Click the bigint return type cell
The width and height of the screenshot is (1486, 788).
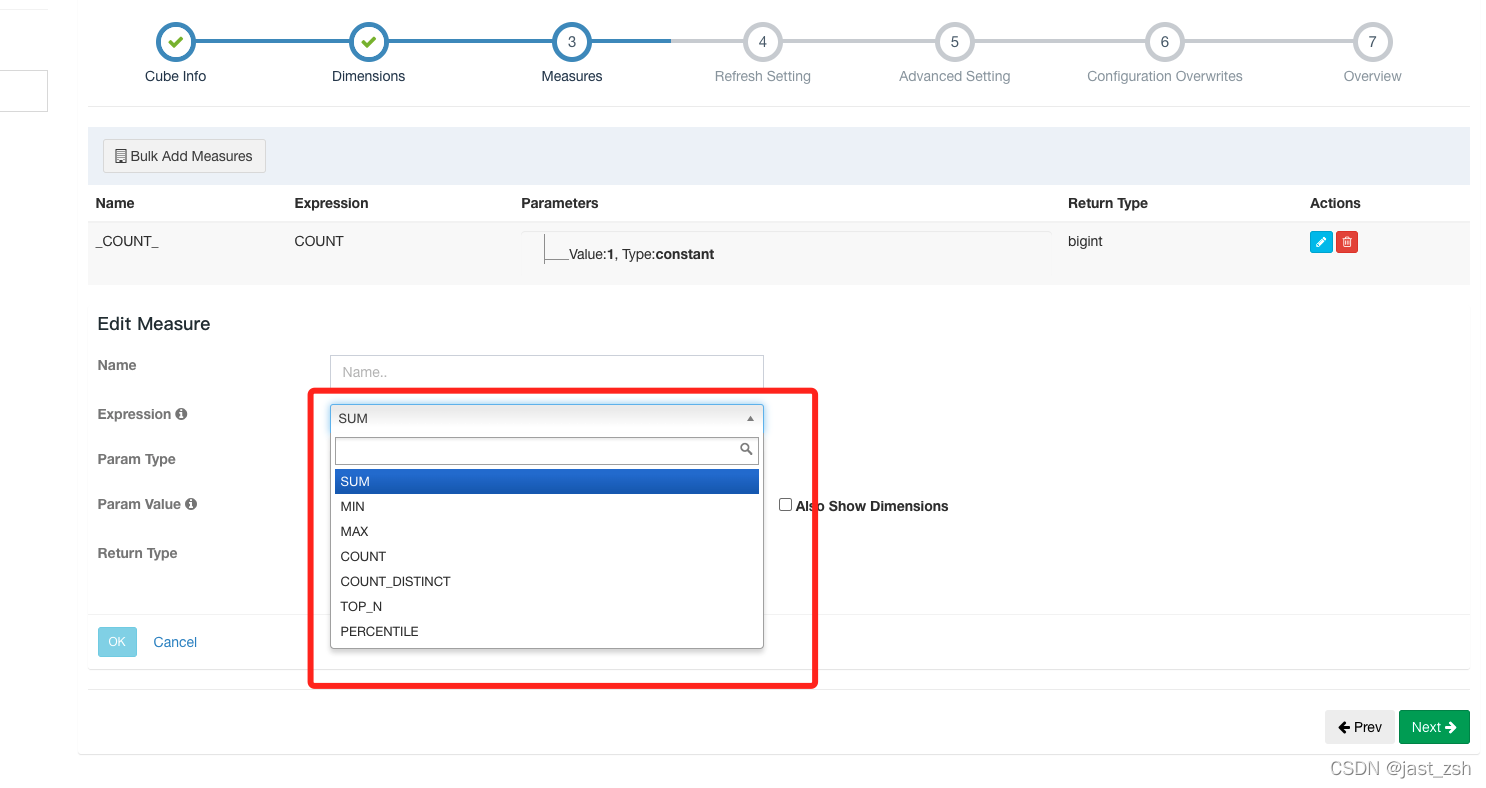[1085, 241]
